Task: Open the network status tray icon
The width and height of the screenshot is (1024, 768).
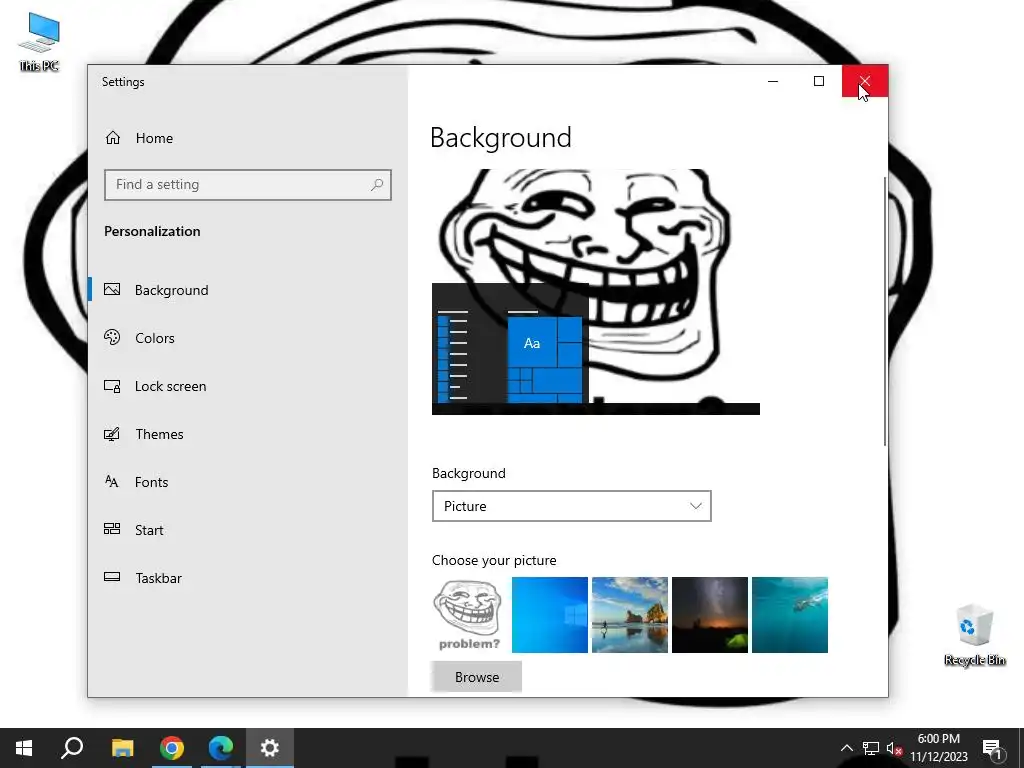Action: tap(871, 748)
